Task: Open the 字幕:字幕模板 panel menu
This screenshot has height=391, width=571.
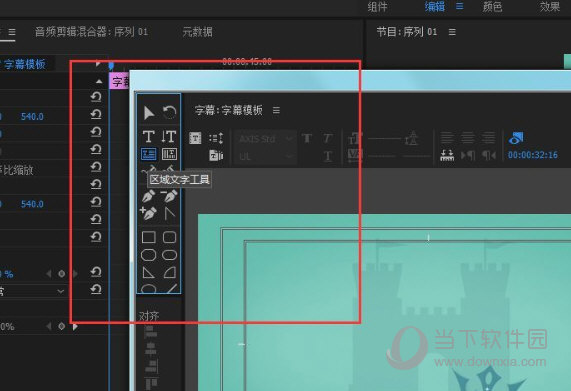Action: pyautogui.click(x=276, y=110)
